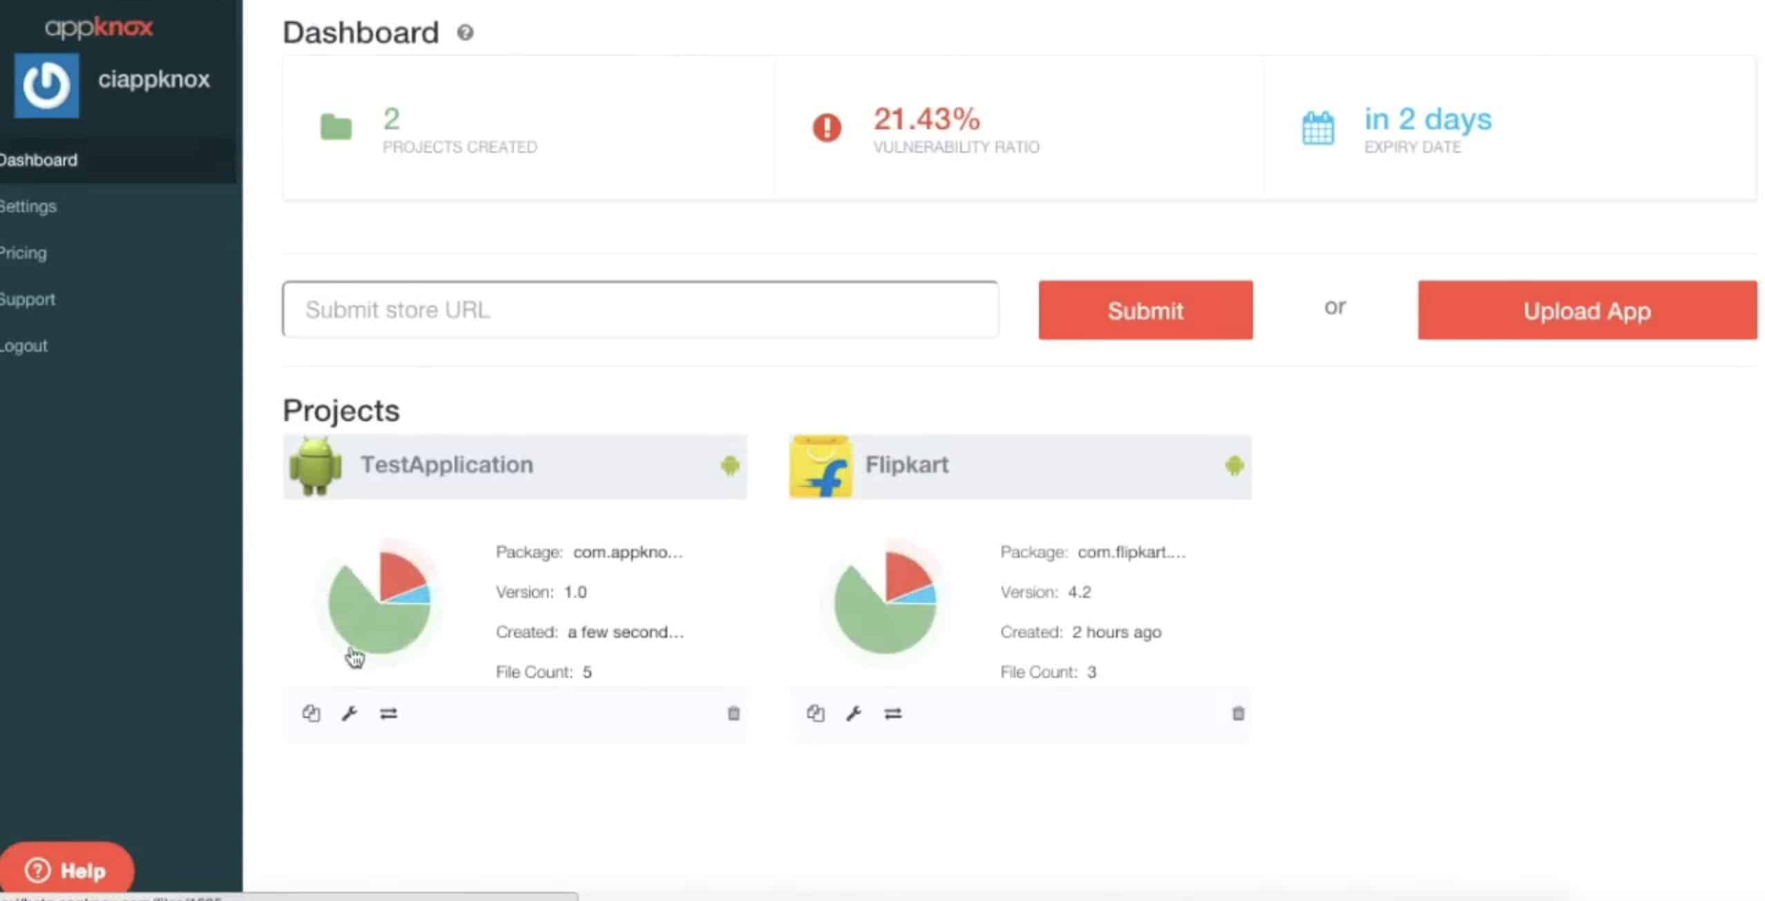This screenshot has width=1765, height=901.
Task: Click the copy icon under Flipkart
Action: tap(816, 713)
